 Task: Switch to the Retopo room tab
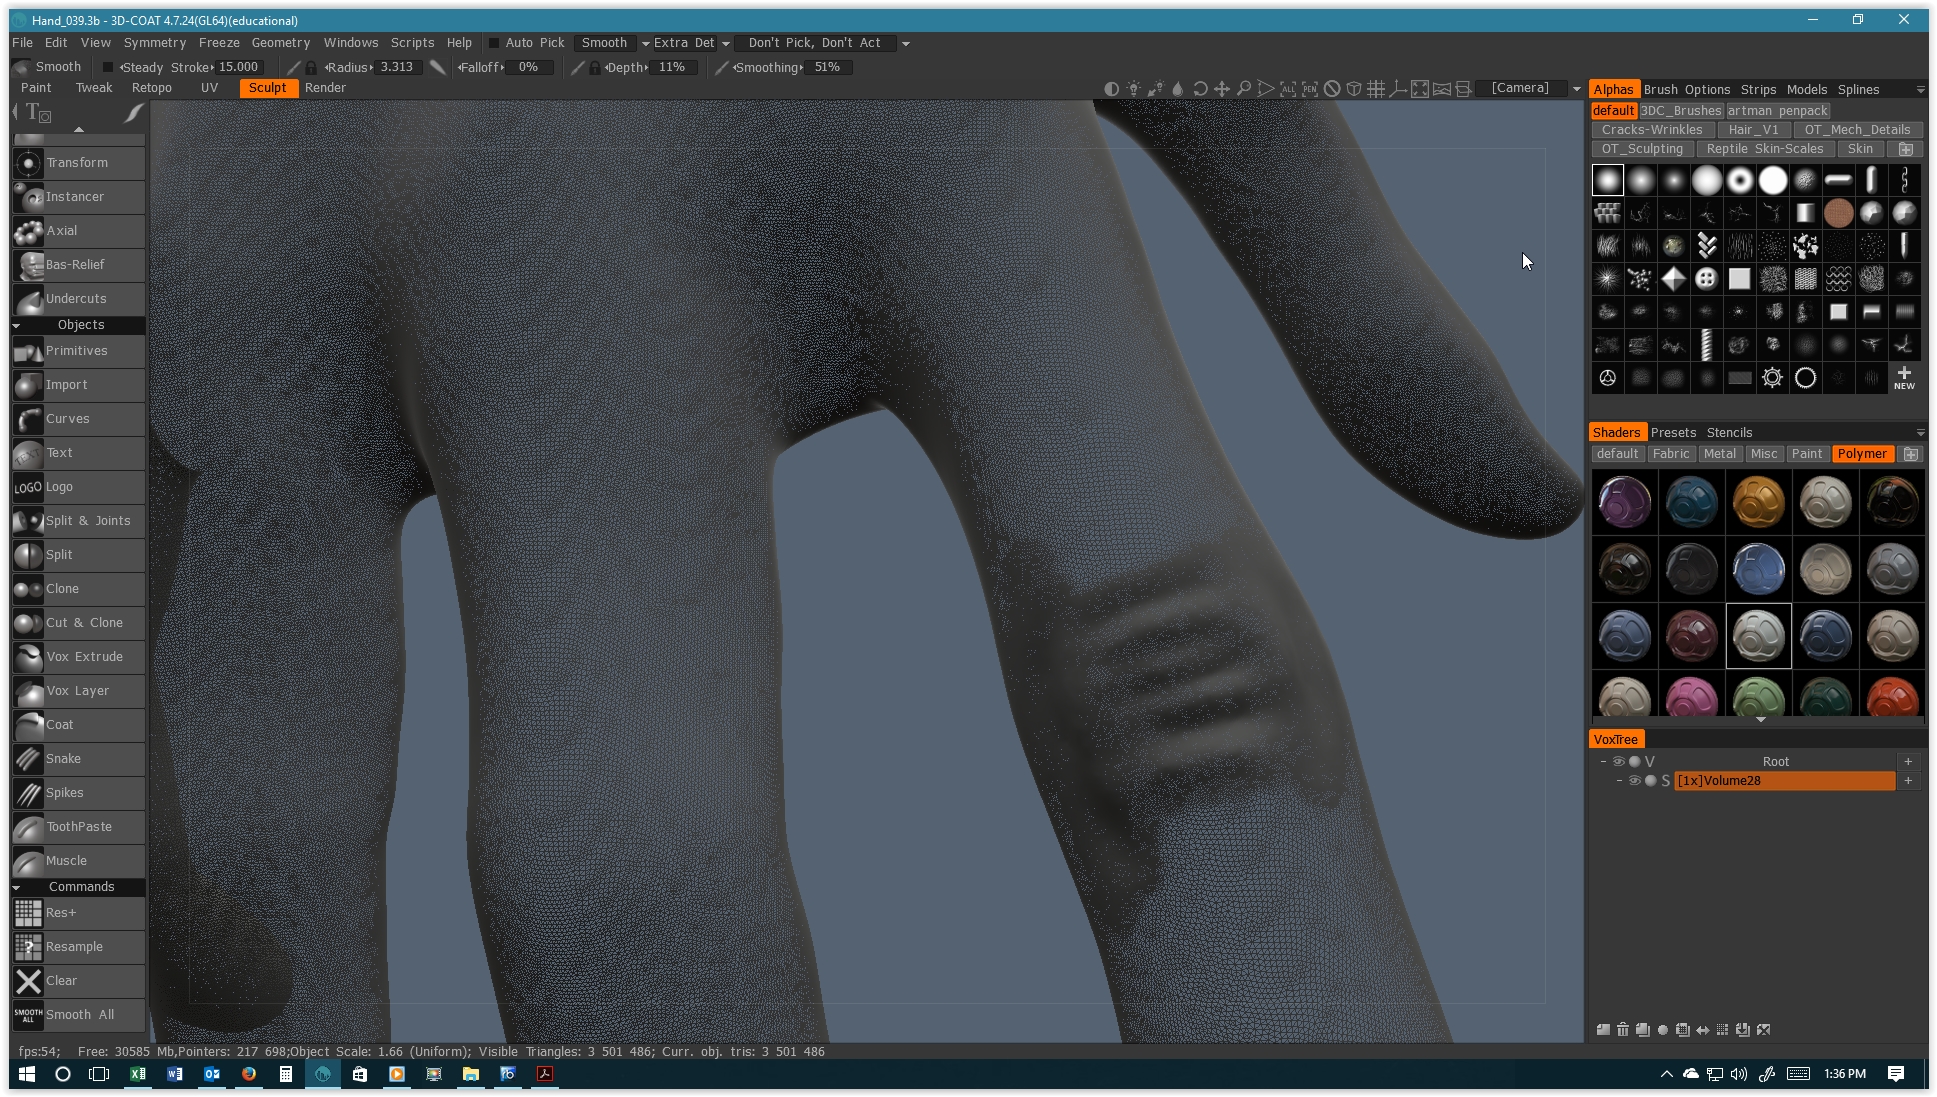click(151, 88)
